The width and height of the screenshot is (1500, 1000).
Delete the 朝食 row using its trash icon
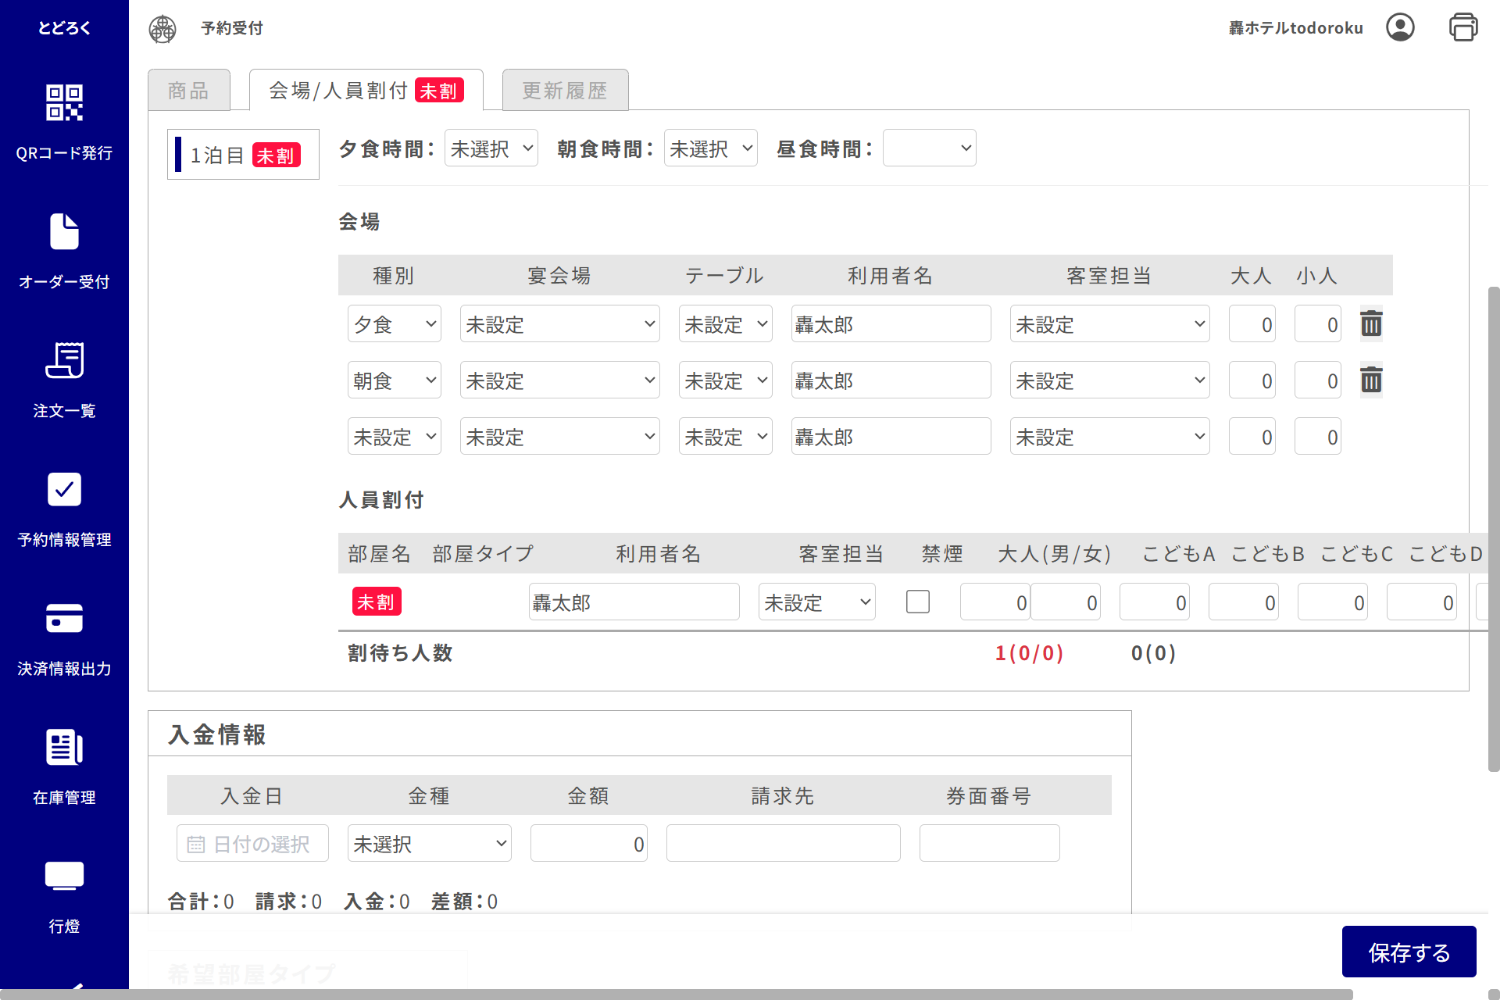tap(1371, 380)
